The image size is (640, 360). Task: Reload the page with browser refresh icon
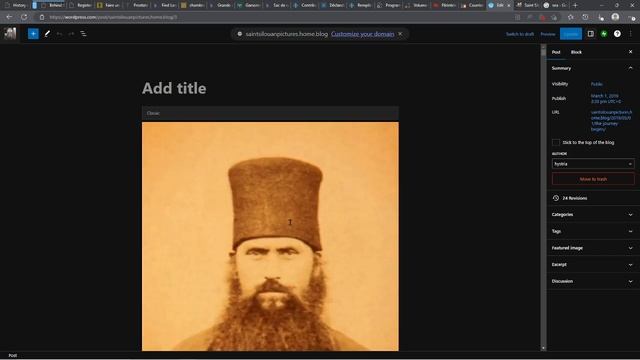tap(24, 17)
